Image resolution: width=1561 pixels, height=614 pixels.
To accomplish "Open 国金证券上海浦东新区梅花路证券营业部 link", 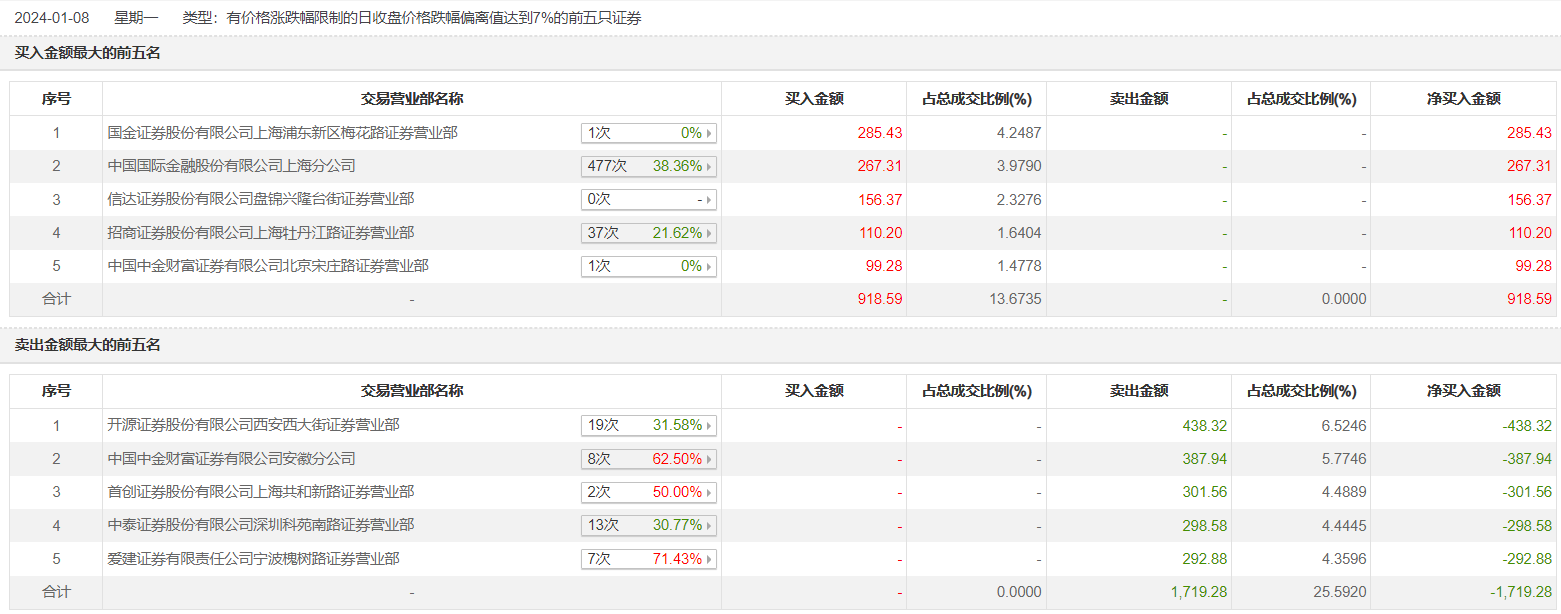I will (x=283, y=133).
